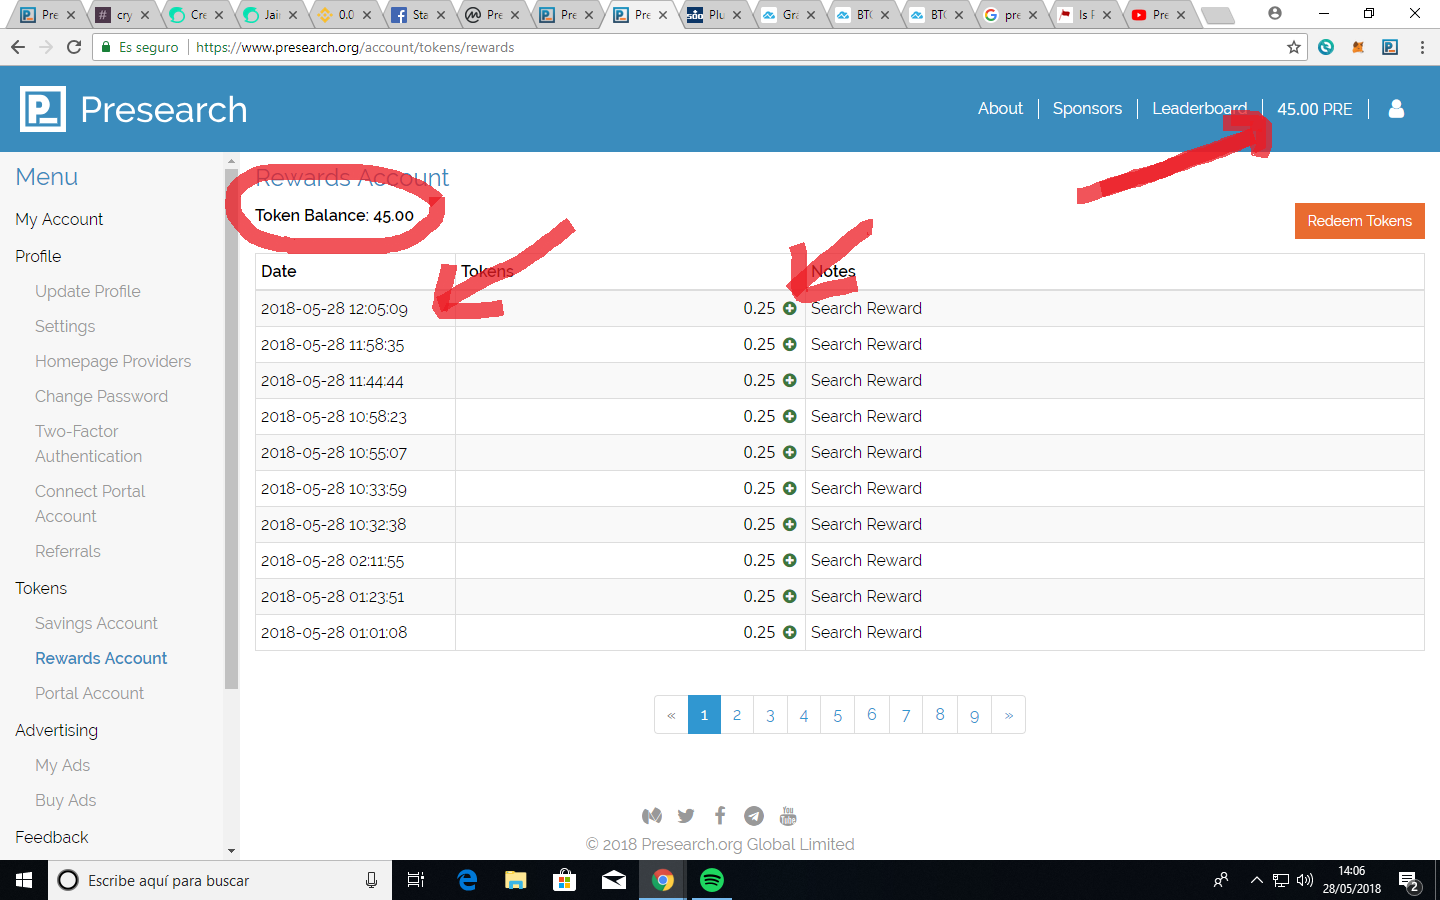The image size is (1440, 900).
Task: Open the user profile icon in header
Action: (1397, 108)
